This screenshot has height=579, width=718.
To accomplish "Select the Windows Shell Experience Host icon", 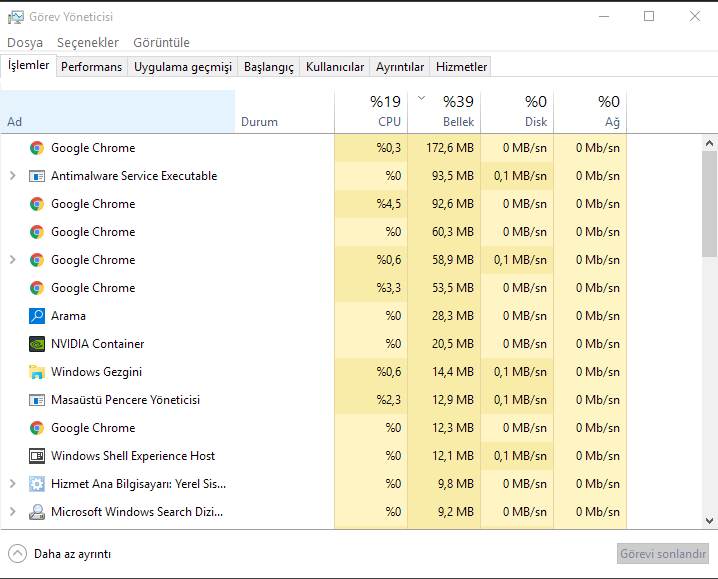I will (x=37, y=456).
